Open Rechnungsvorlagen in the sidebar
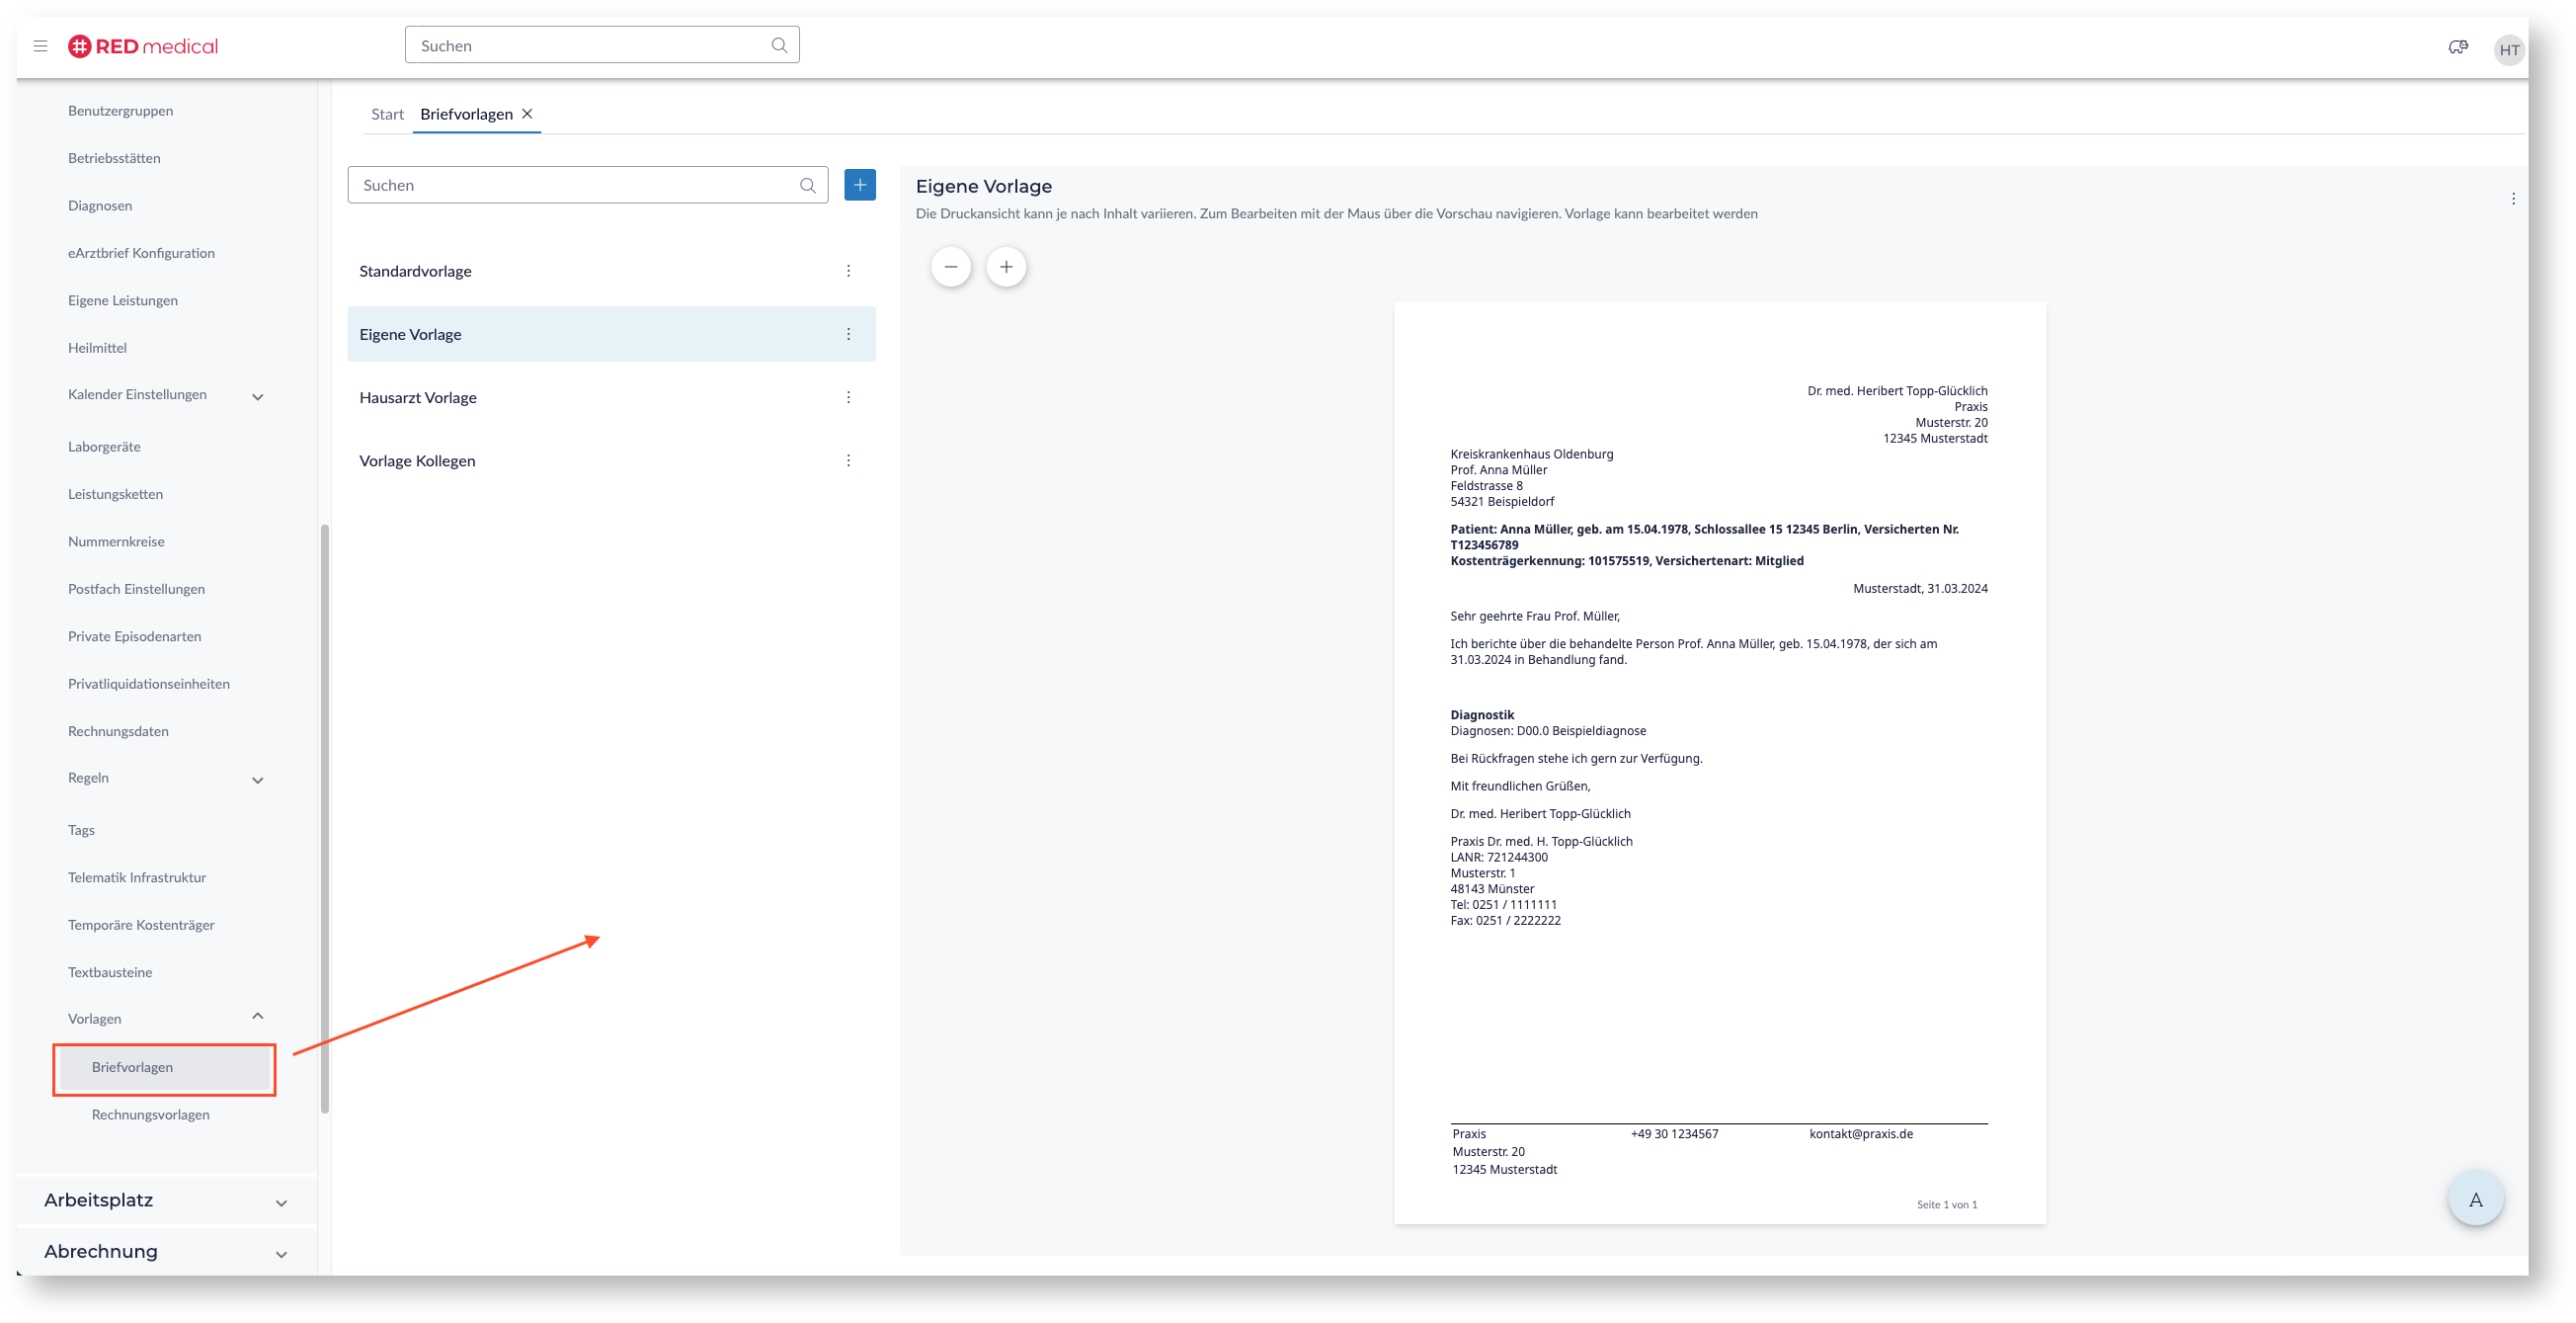The width and height of the screenshot is (2576, 1323). point(150,1115)
